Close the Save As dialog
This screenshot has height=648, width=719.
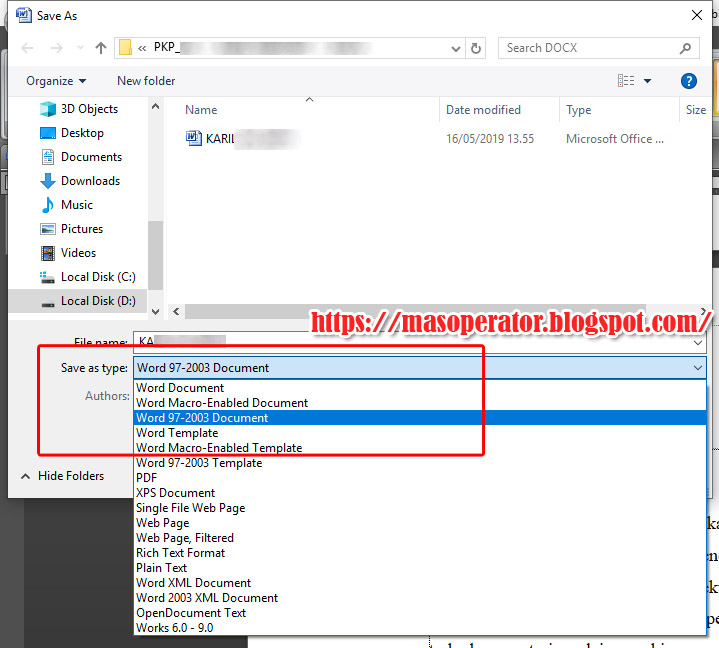(697, 16)
